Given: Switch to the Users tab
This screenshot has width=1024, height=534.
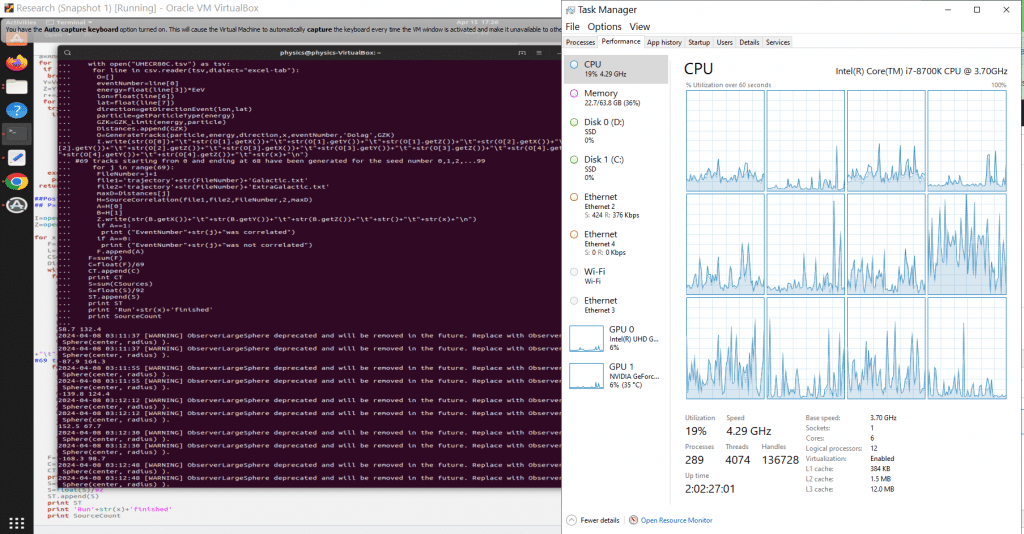Looking at the screenshot, I should (724, 42).
